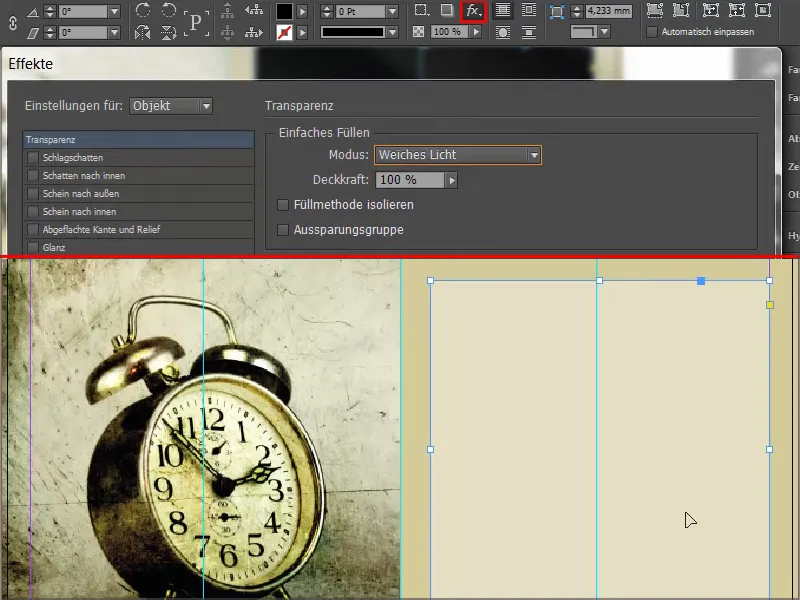The width and height of the screenshot is (800, 600).
Task: Enable Schein nach außen checkbox
Action: (33, 194)
